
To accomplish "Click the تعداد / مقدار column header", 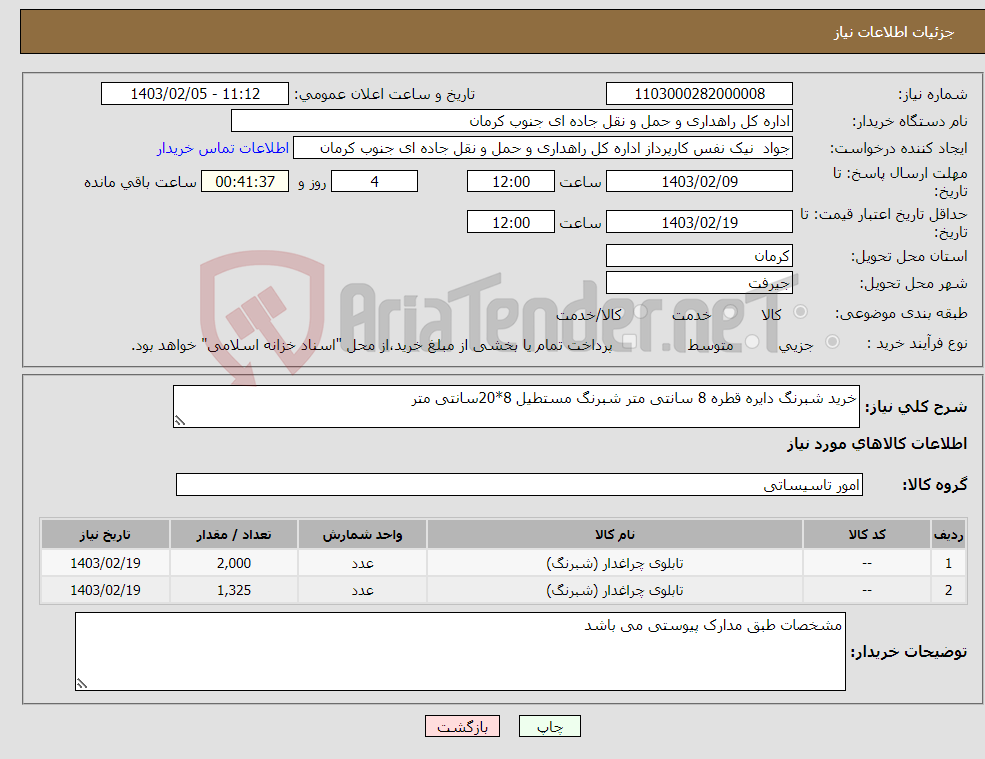I will click(x=234, y=535).
